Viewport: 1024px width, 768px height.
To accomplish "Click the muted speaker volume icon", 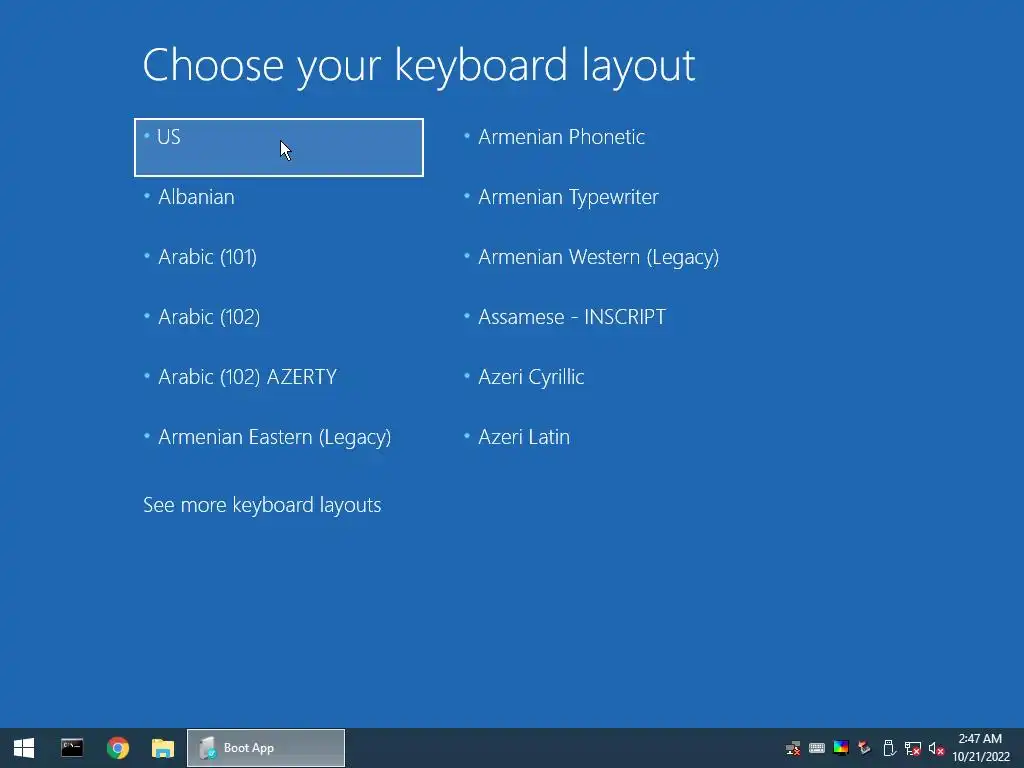I will click(936, 749).
